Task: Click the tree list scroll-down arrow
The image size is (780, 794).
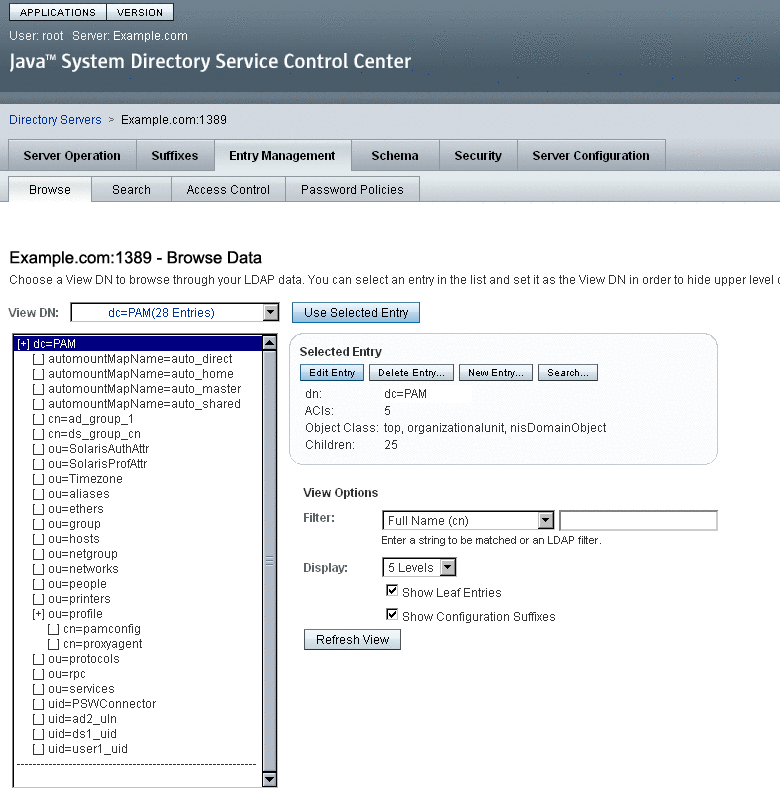Action: (x=269, y=779)
